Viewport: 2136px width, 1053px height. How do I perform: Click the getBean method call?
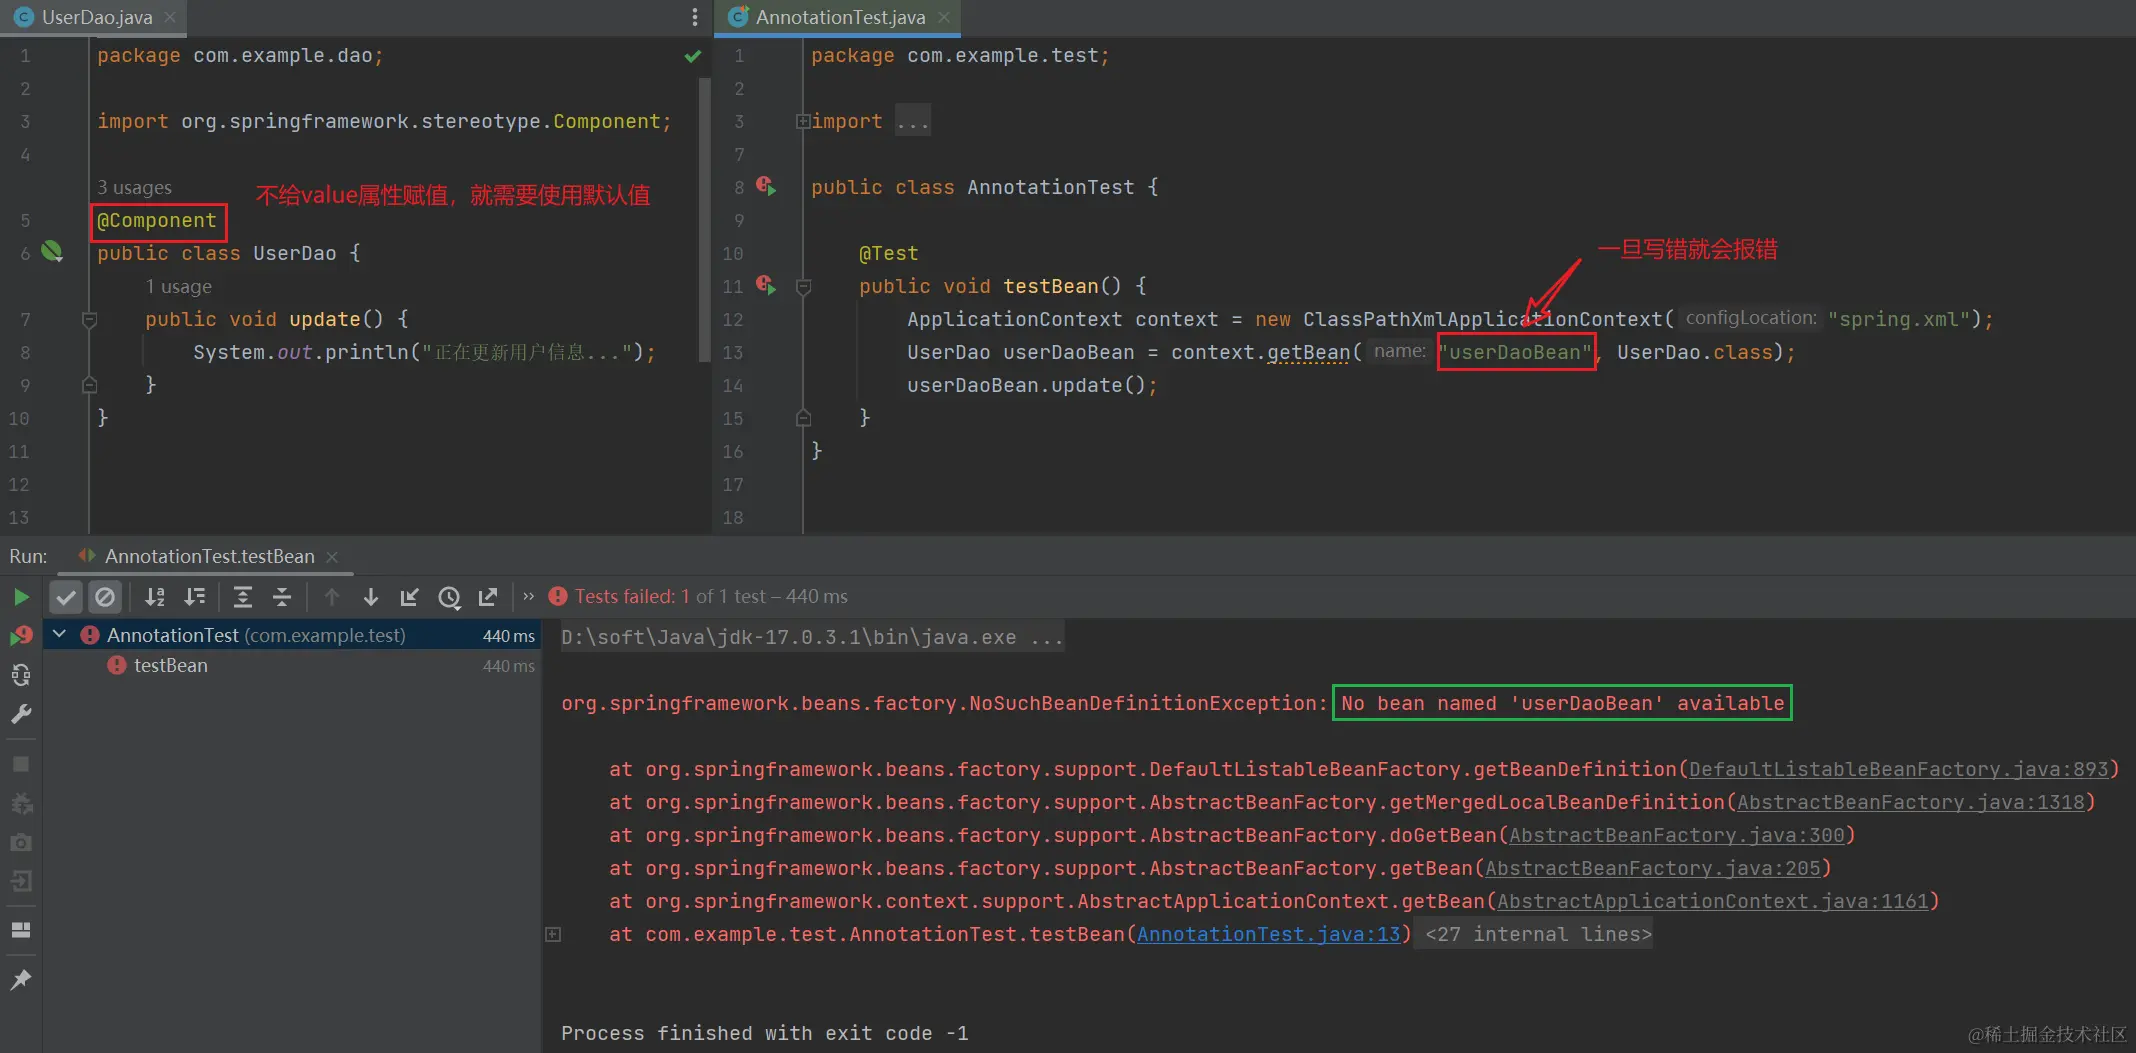click(1308, 352)
